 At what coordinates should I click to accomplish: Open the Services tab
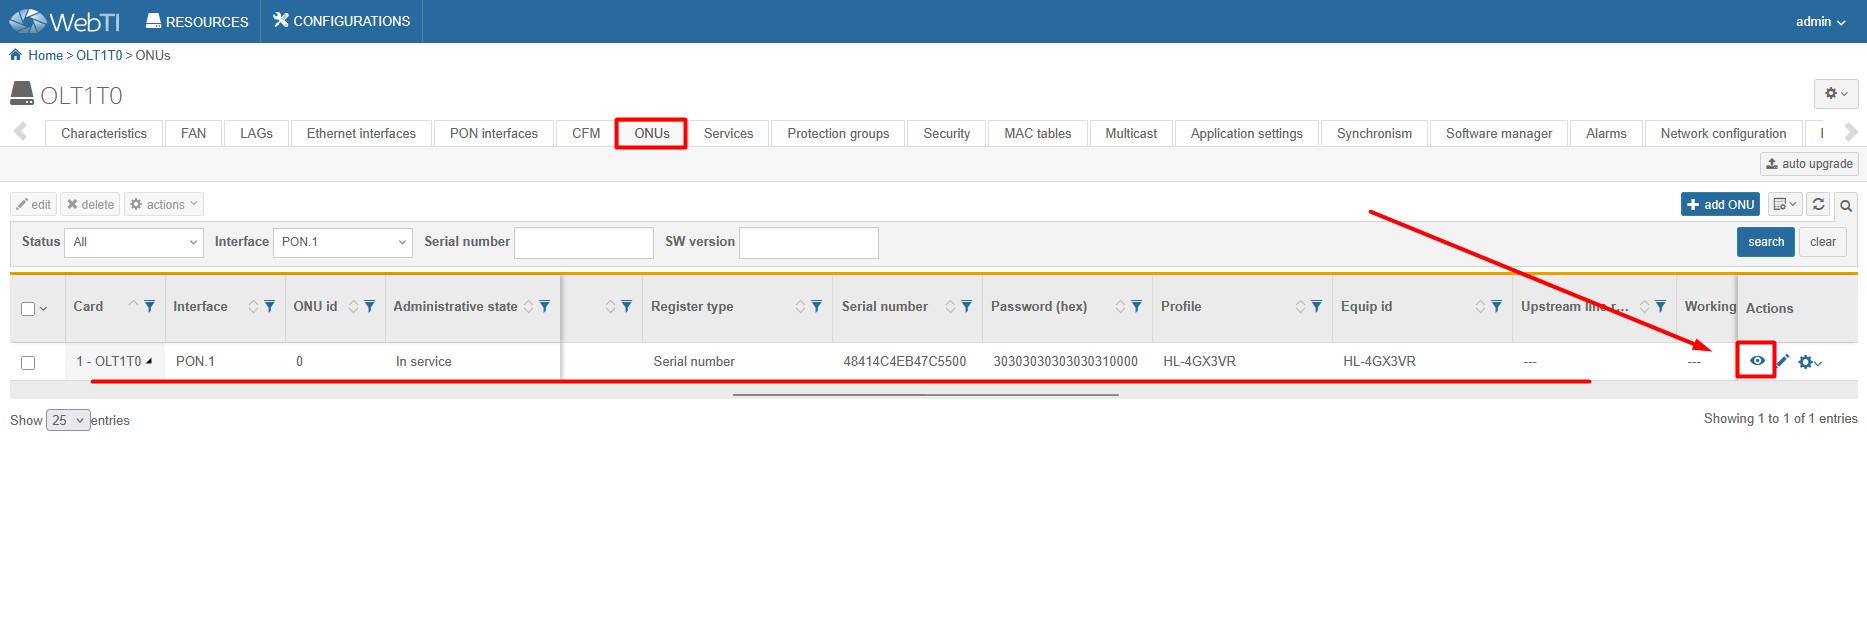pyautogui.click(x=728, y=133)
